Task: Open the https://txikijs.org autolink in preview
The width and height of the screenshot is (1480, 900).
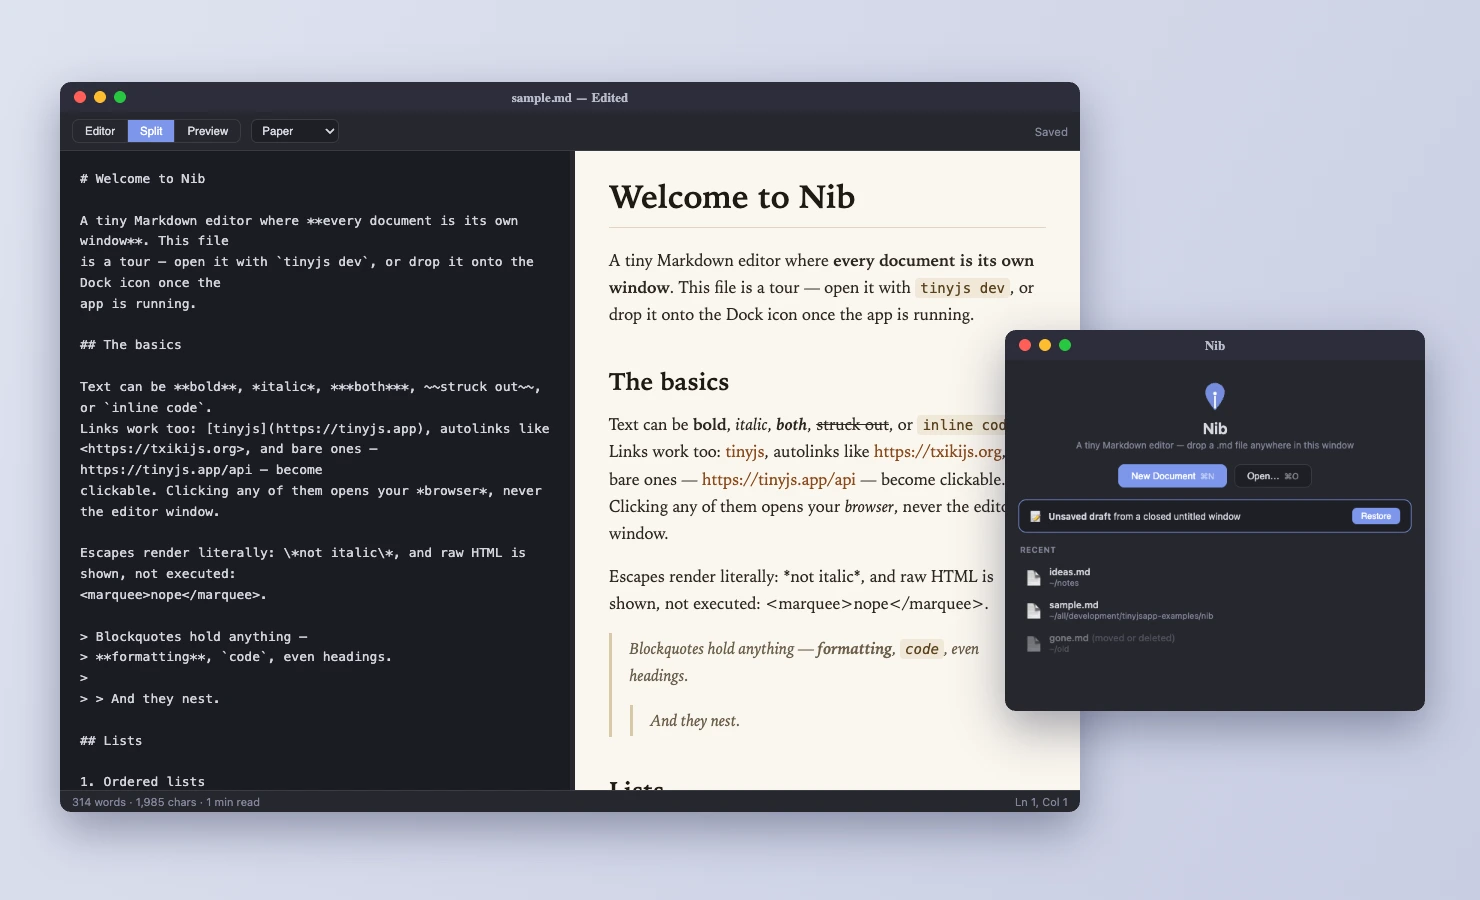Action: (938, 452)
